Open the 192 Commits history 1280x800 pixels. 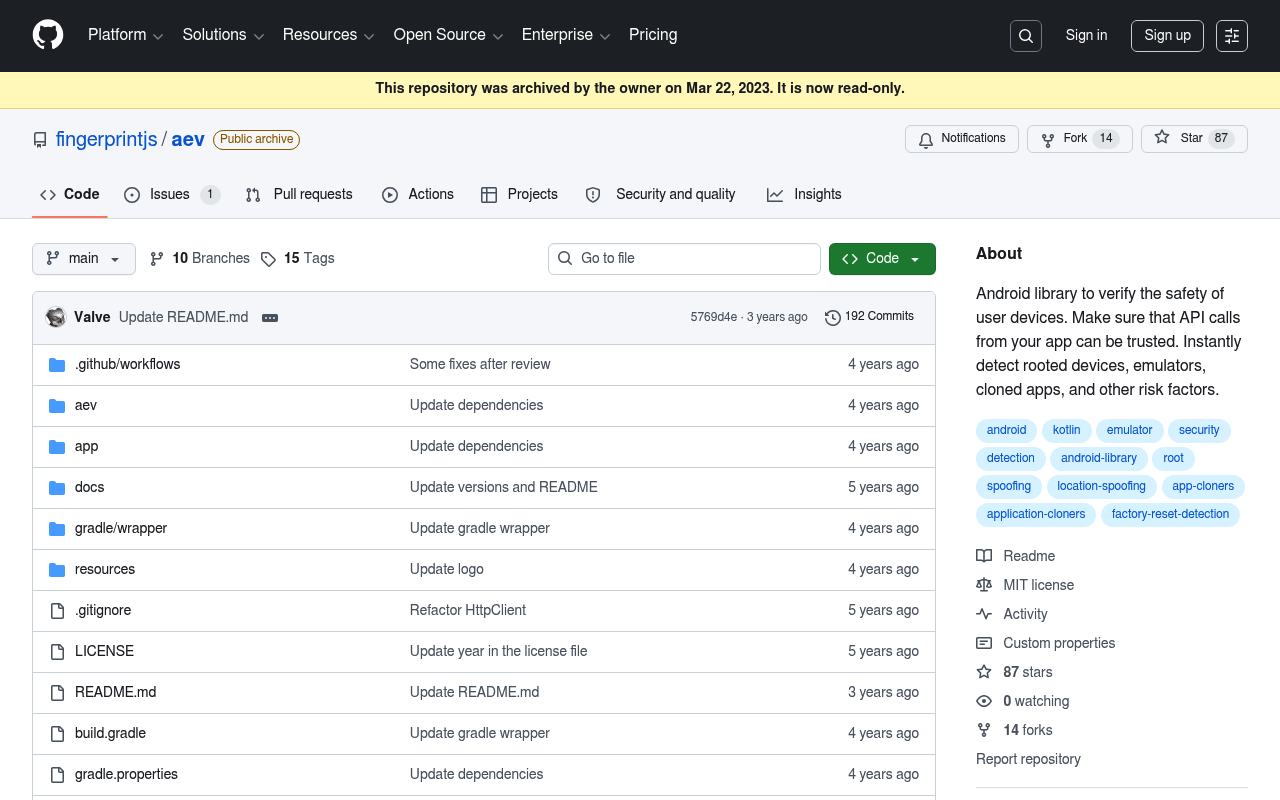point(869,317)
